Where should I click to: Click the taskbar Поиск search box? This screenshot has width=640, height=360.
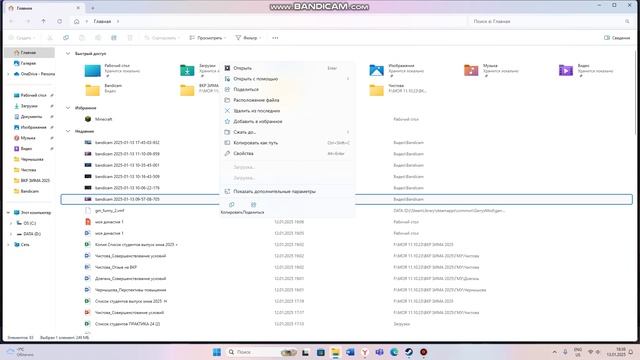pos(260,352)
